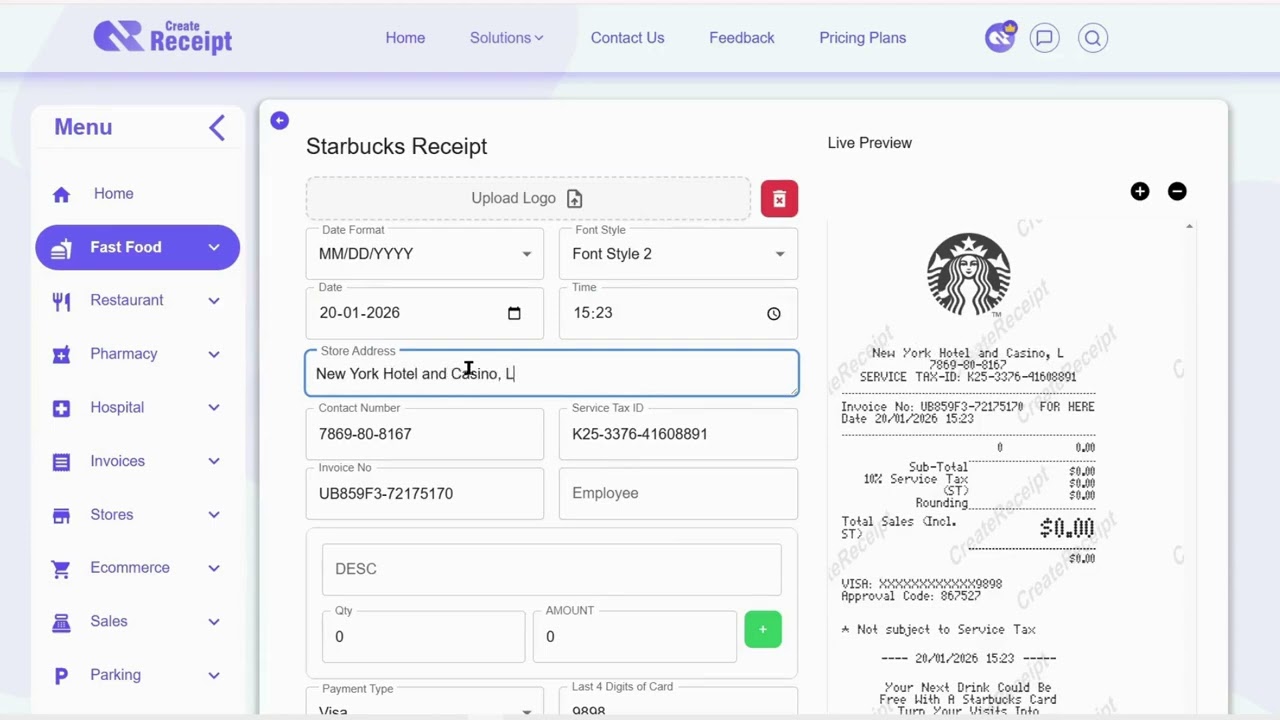The image size is (1280, 720).
Task: Expand the Invoices chevron
Action: [214, 461]
